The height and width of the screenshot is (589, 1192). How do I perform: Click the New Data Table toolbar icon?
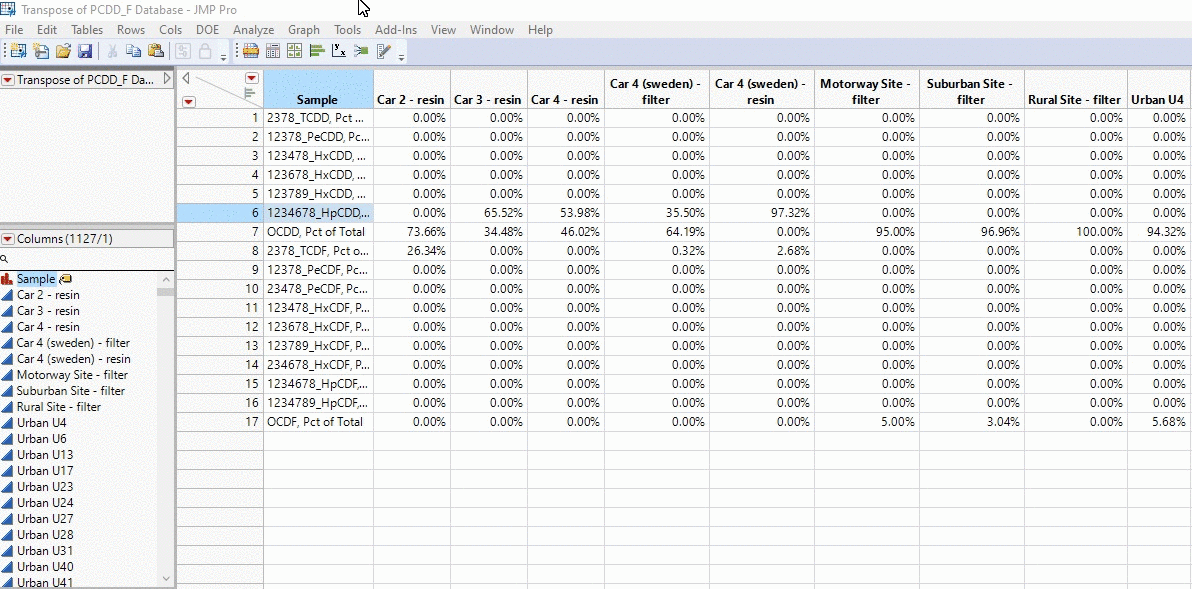click(x=18, y=51)
